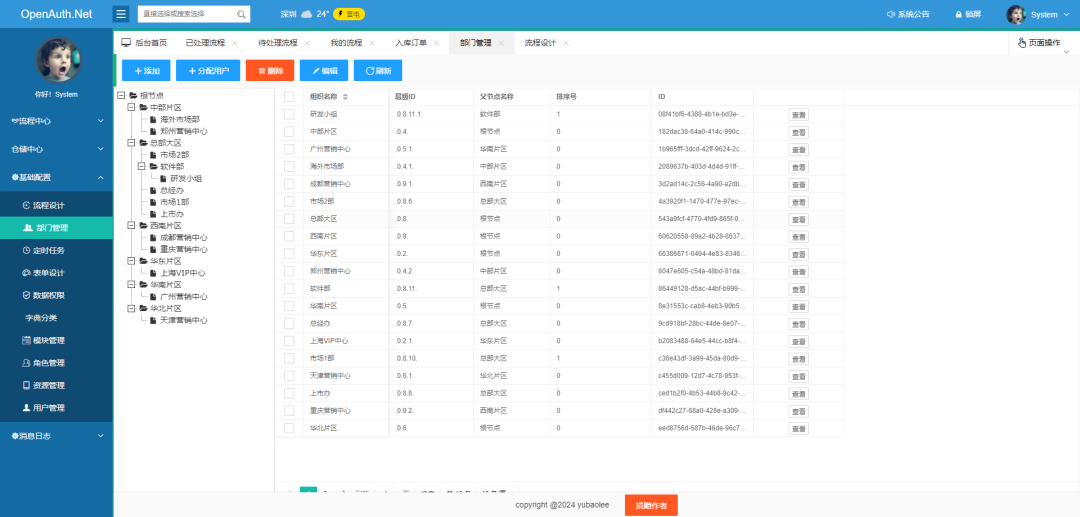
Task: Check the box for 研发小组 row
Action: point(289,115)
